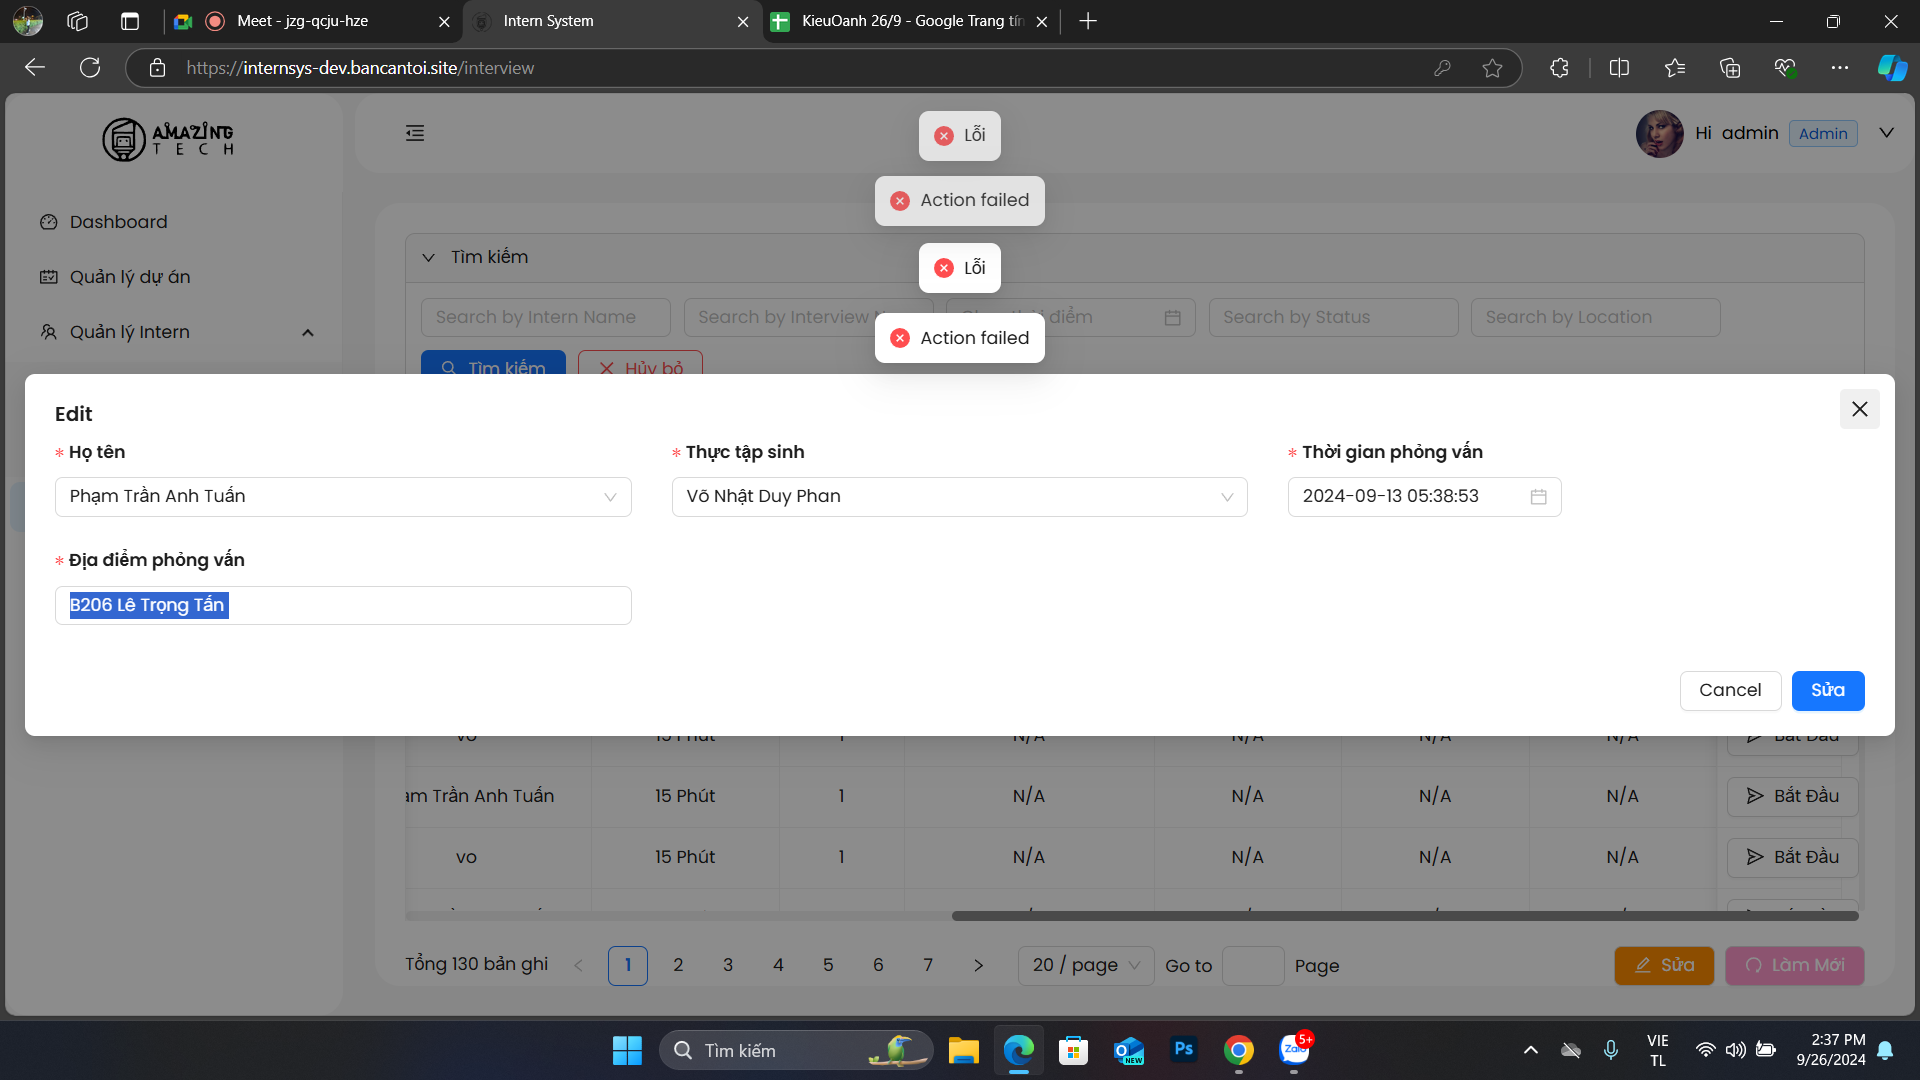Open browser extensions puzzle icon
This screenshot has width=1920, height=1080.
tap(1559, 68)
